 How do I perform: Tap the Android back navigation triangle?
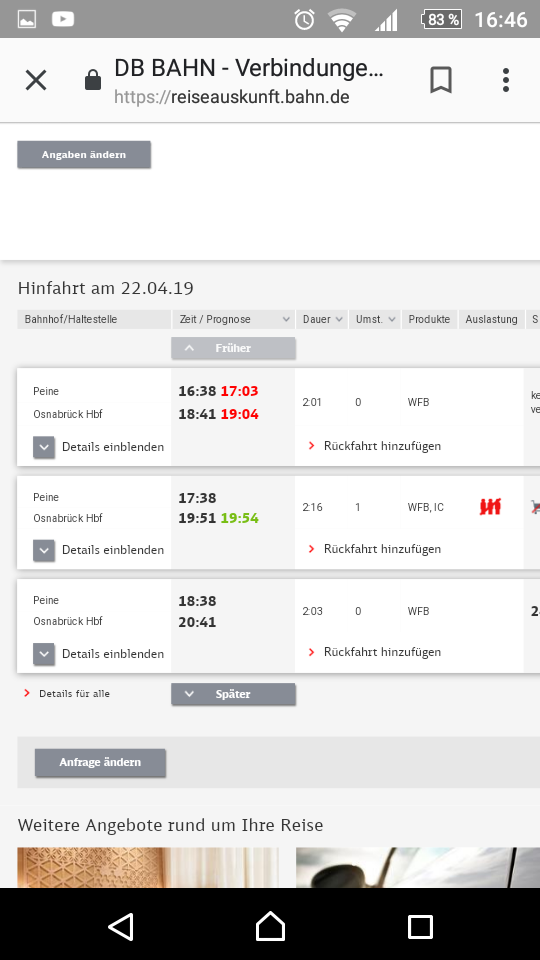(x=121, y=927)
